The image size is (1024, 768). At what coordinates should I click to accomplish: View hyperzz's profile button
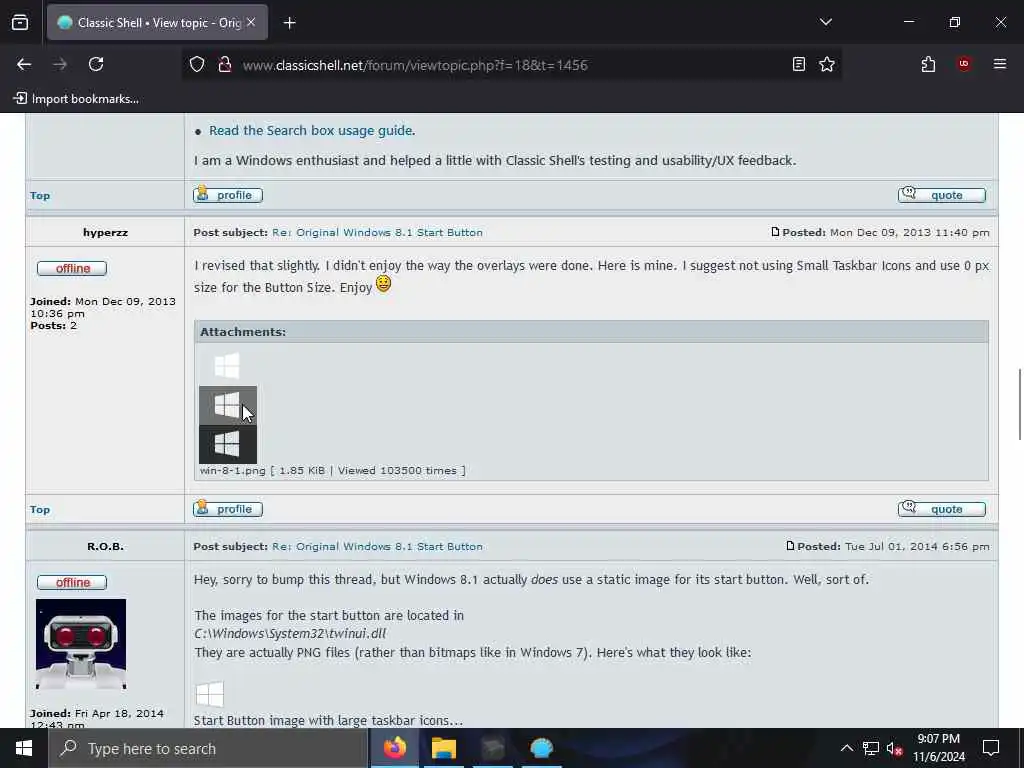pyautogui.click(x=228, y=509)
